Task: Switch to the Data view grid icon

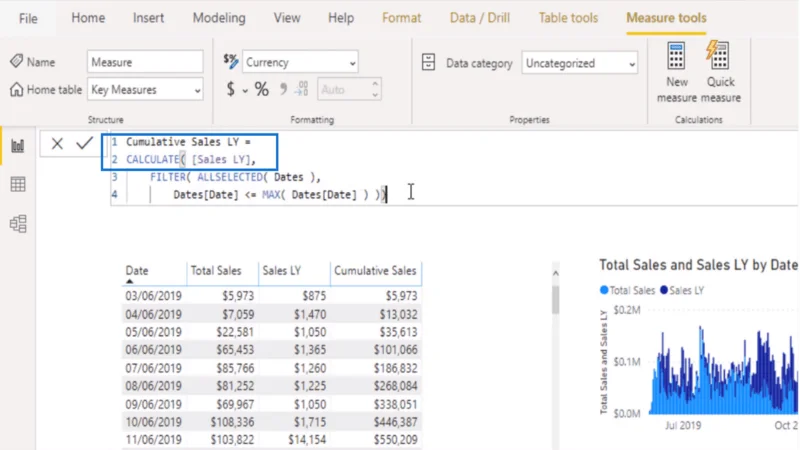Action: coord(18,184)
